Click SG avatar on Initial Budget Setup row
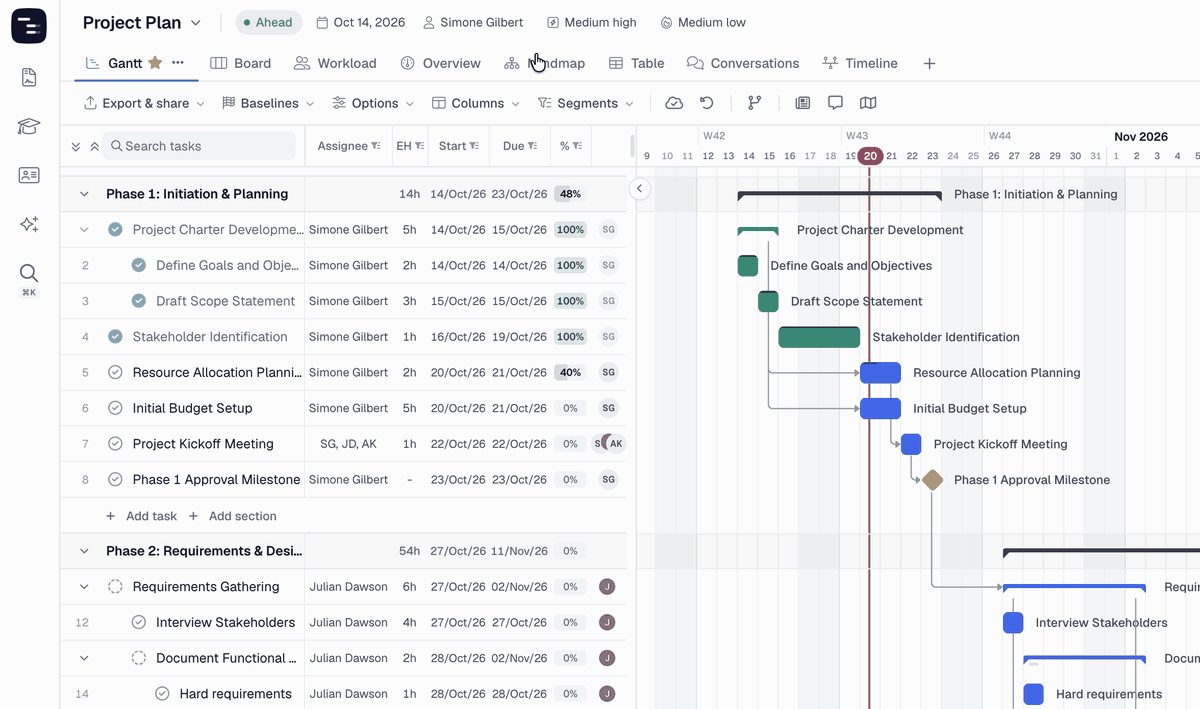 [x=608, y=408]
